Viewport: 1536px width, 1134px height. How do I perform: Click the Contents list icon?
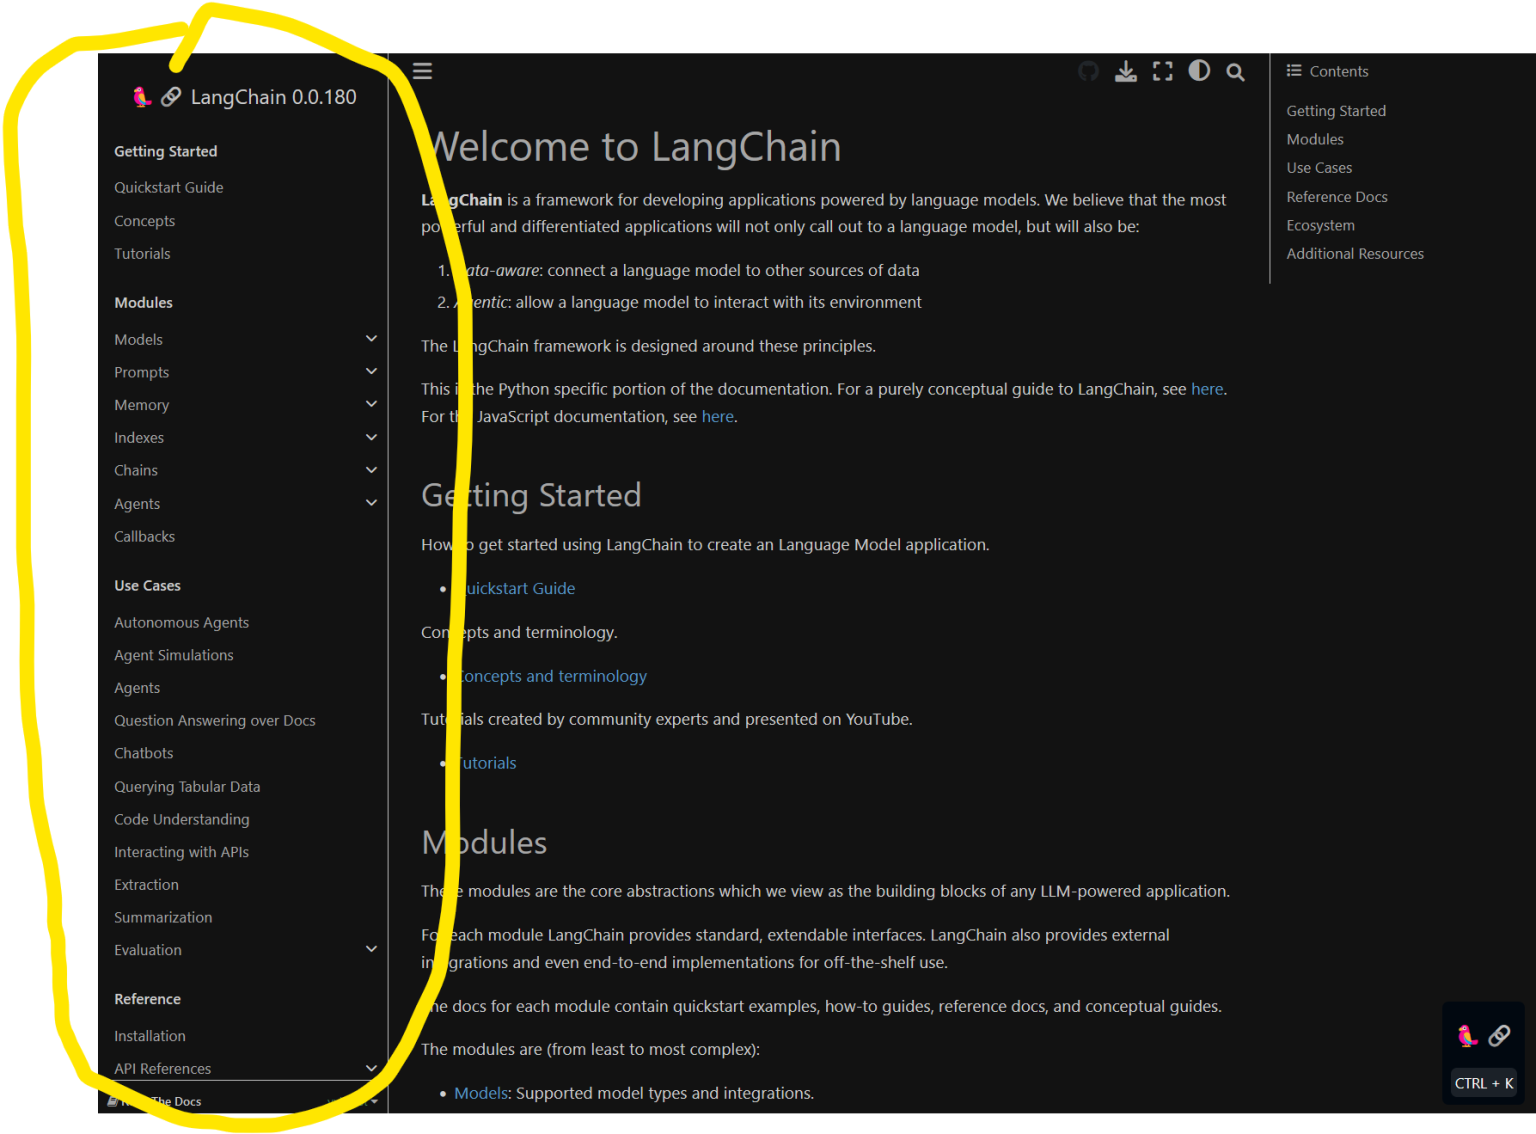pyautogui.click(x=1294, y=71)
